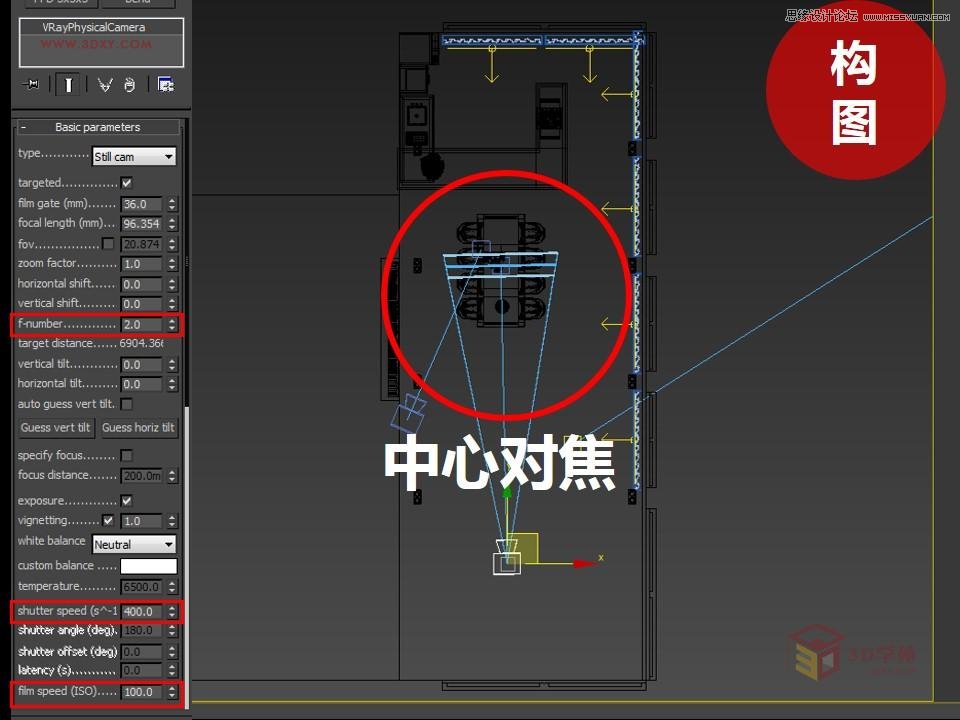960x720 pixels.
Task: Remove modifier using the trash icon
Action: 130,84
